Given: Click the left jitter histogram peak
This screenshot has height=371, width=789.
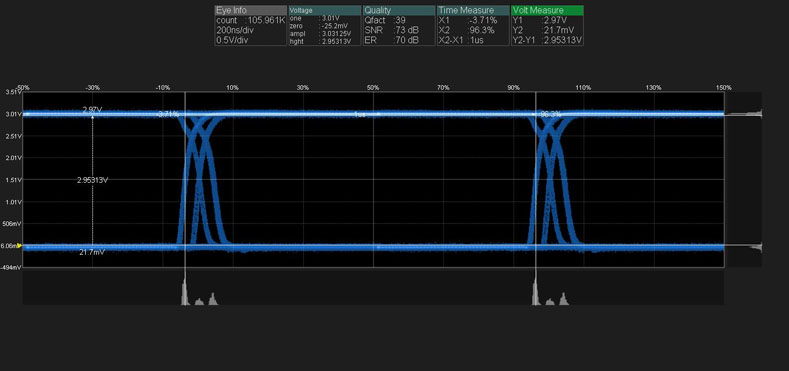Looking at the screenshot, I should (x=185, y=292).
